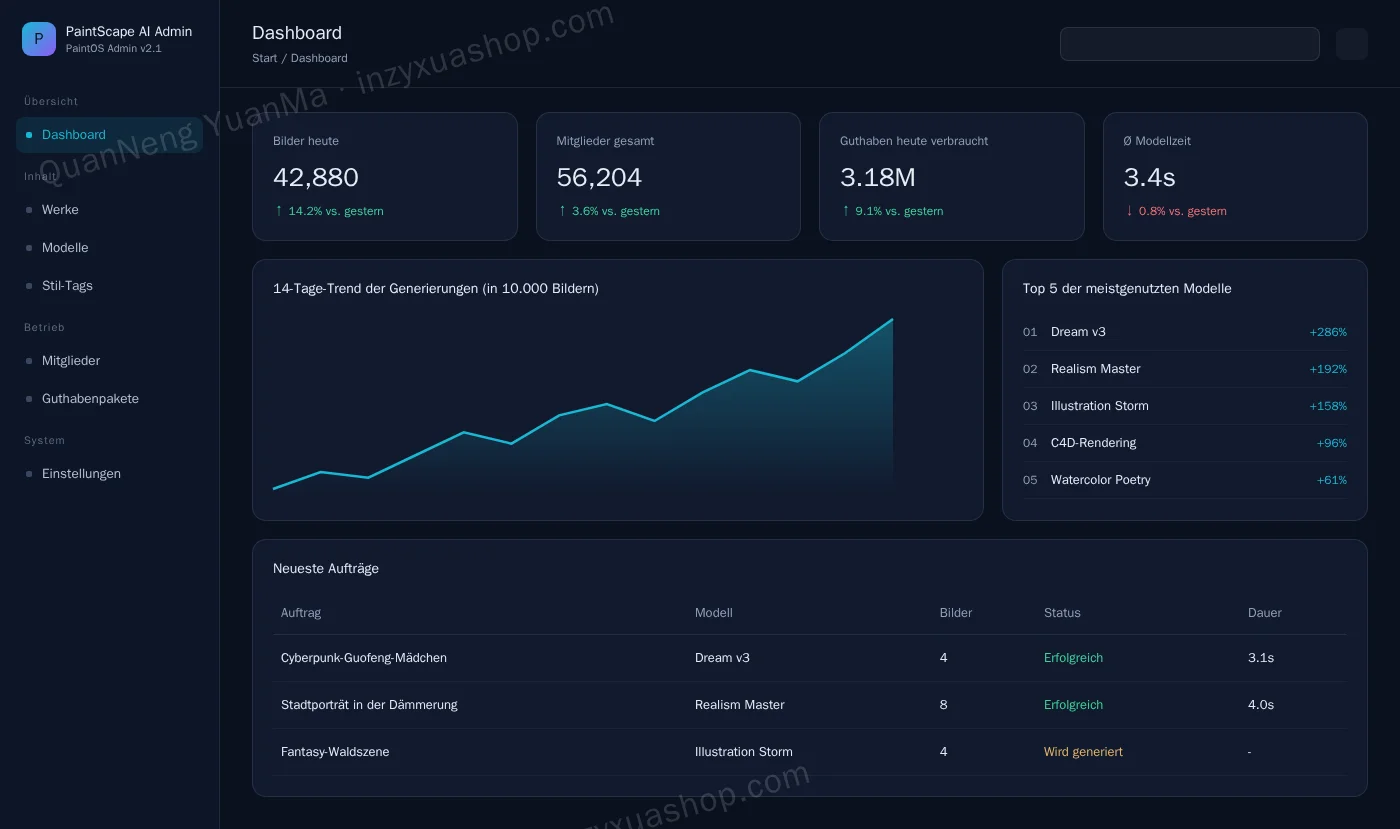Click the Bilder column header

click(956, 613)
